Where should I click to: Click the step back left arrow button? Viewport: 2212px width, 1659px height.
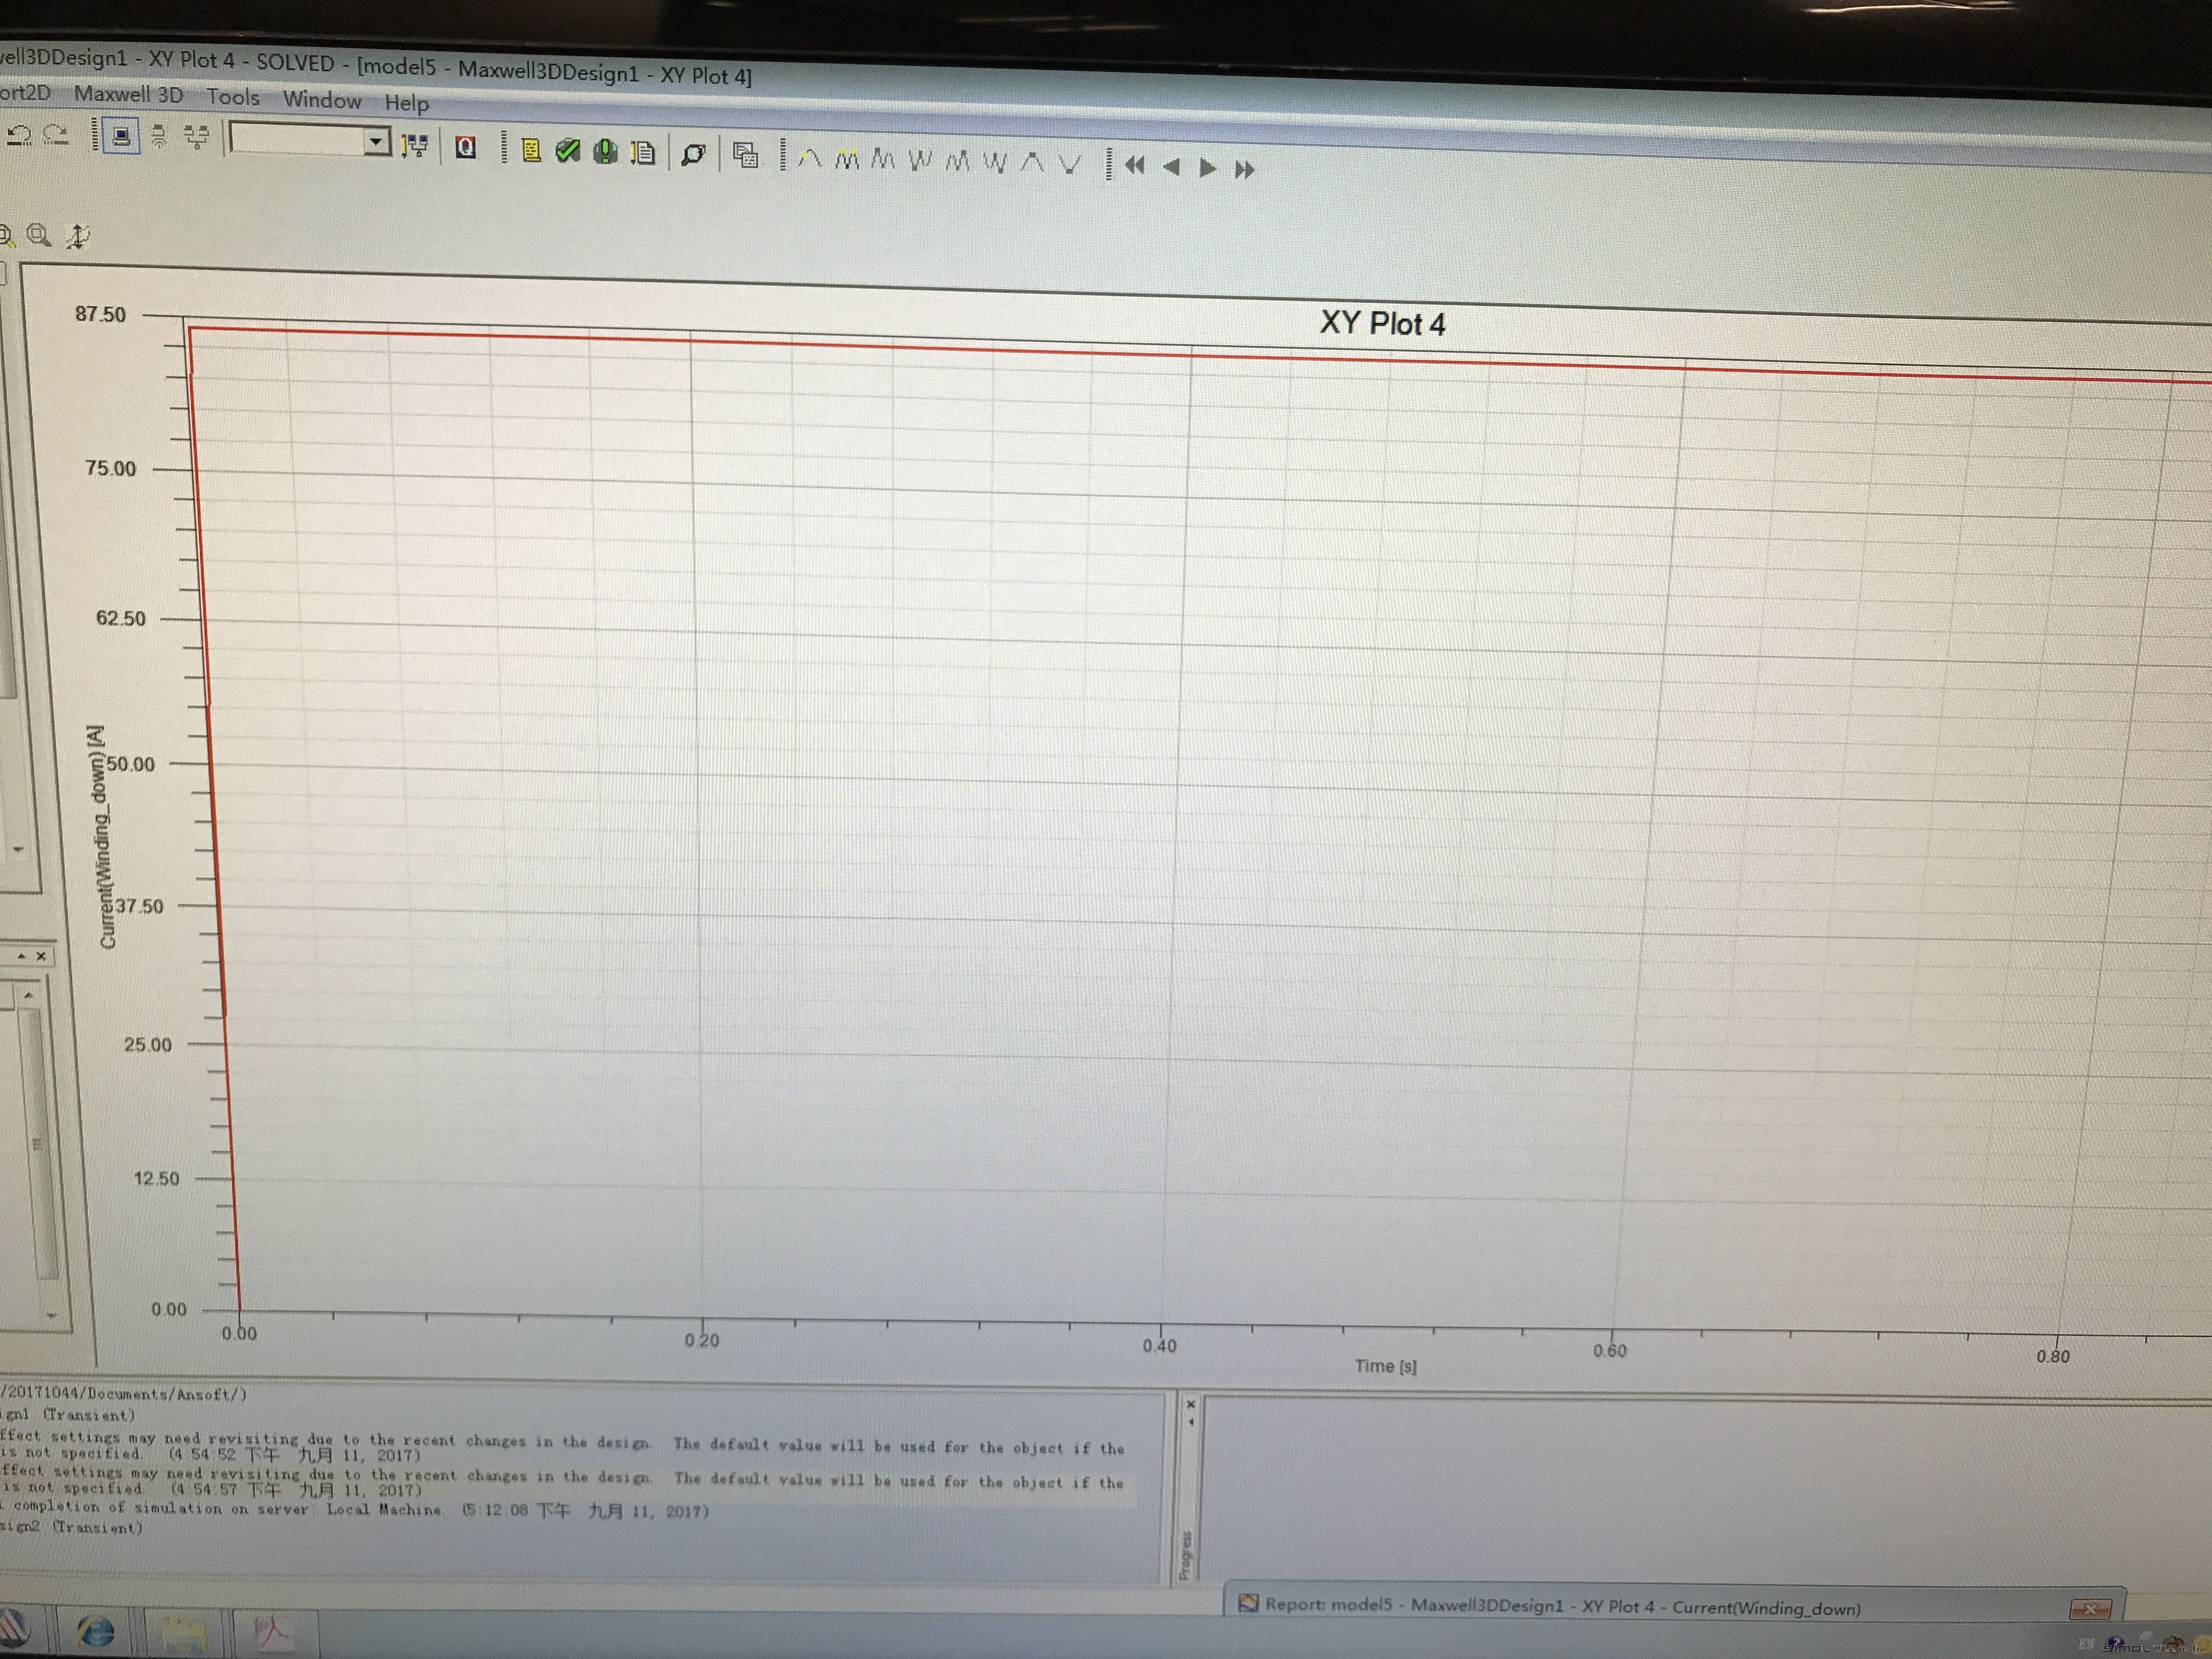click(x=1172, y=167)
